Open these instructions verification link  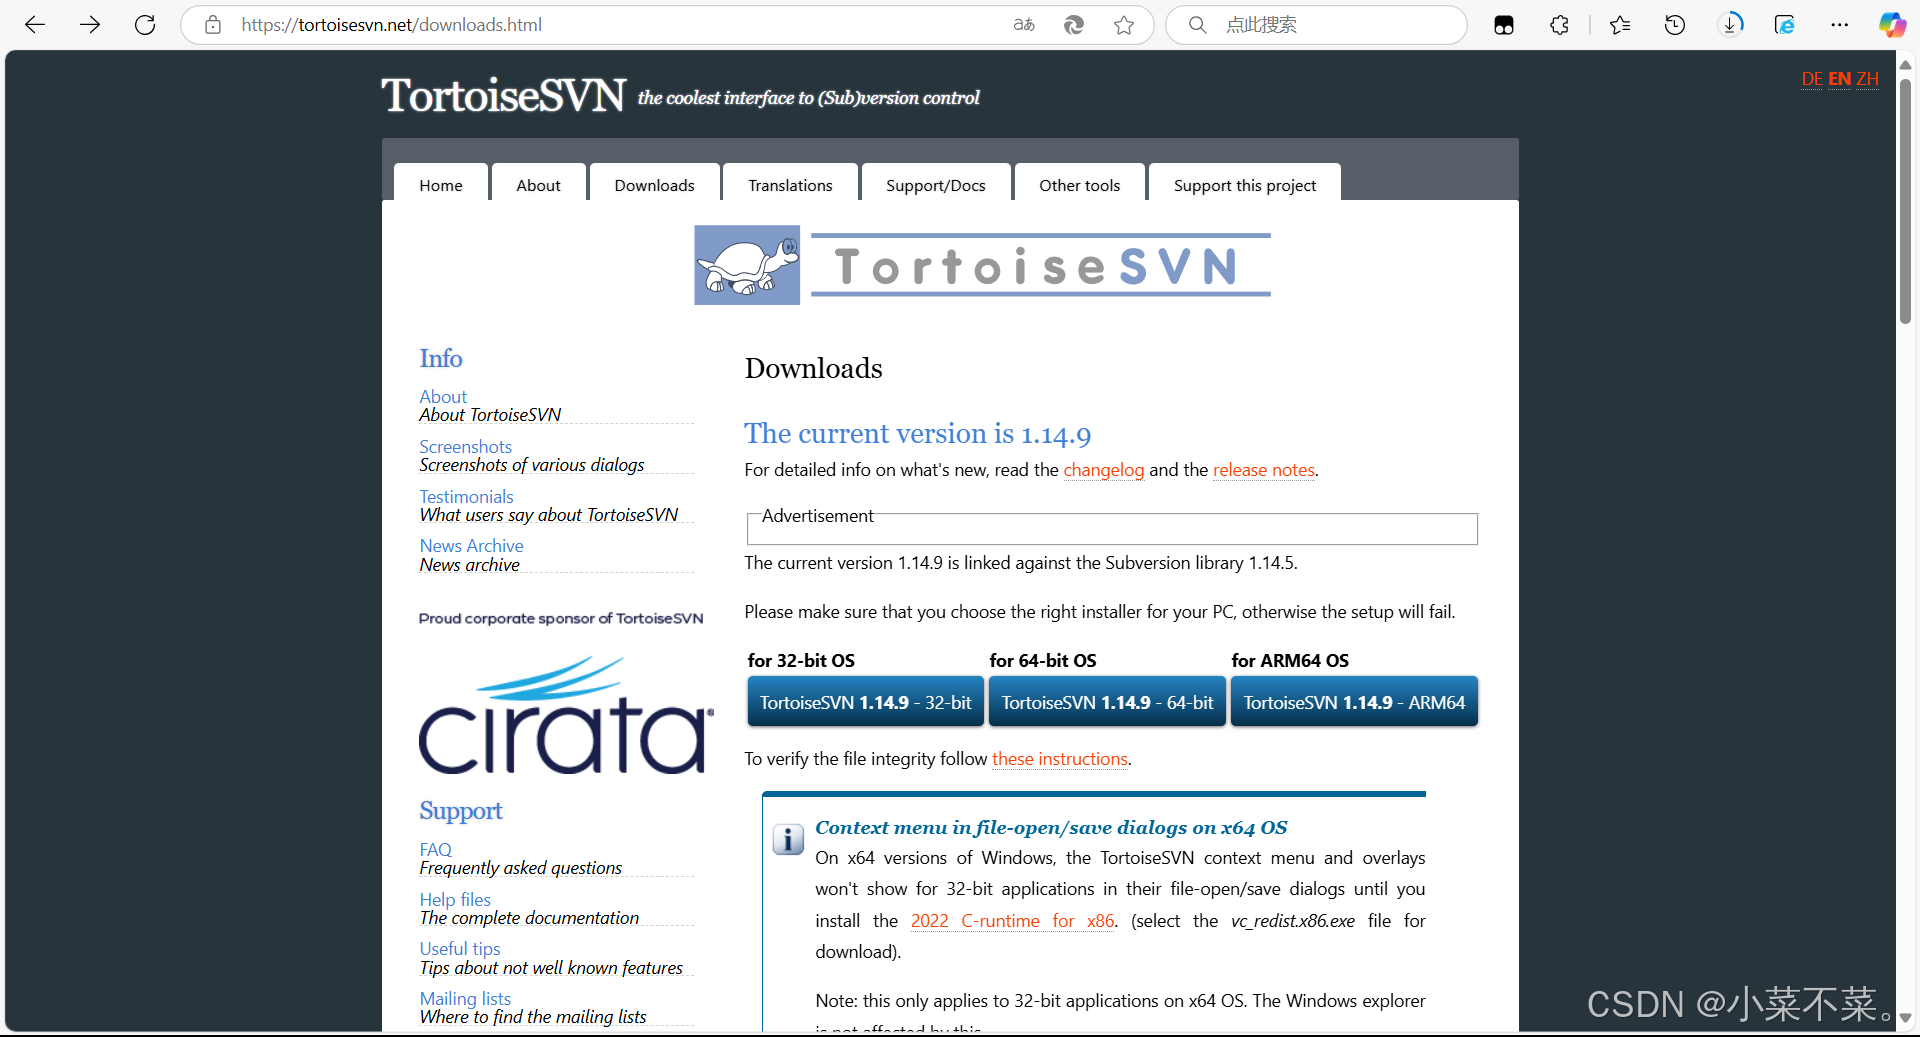(1060, 759)
